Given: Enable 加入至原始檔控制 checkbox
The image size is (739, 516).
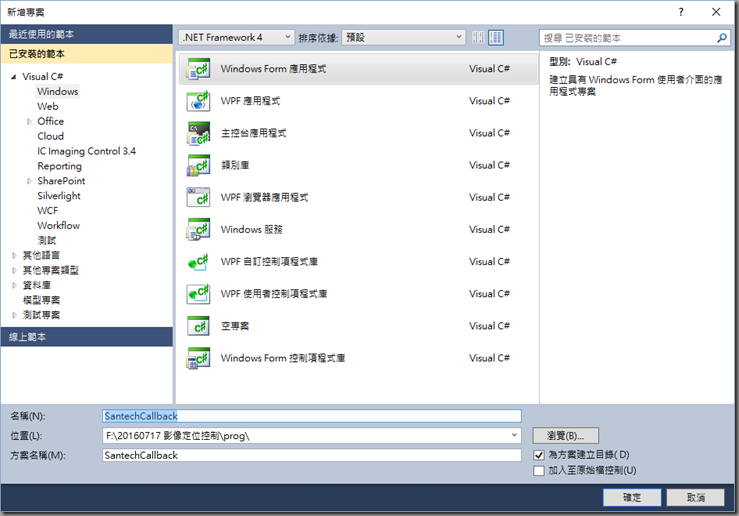Looking at the screenshot, I should pyautogui.click(x=539, y=471).
